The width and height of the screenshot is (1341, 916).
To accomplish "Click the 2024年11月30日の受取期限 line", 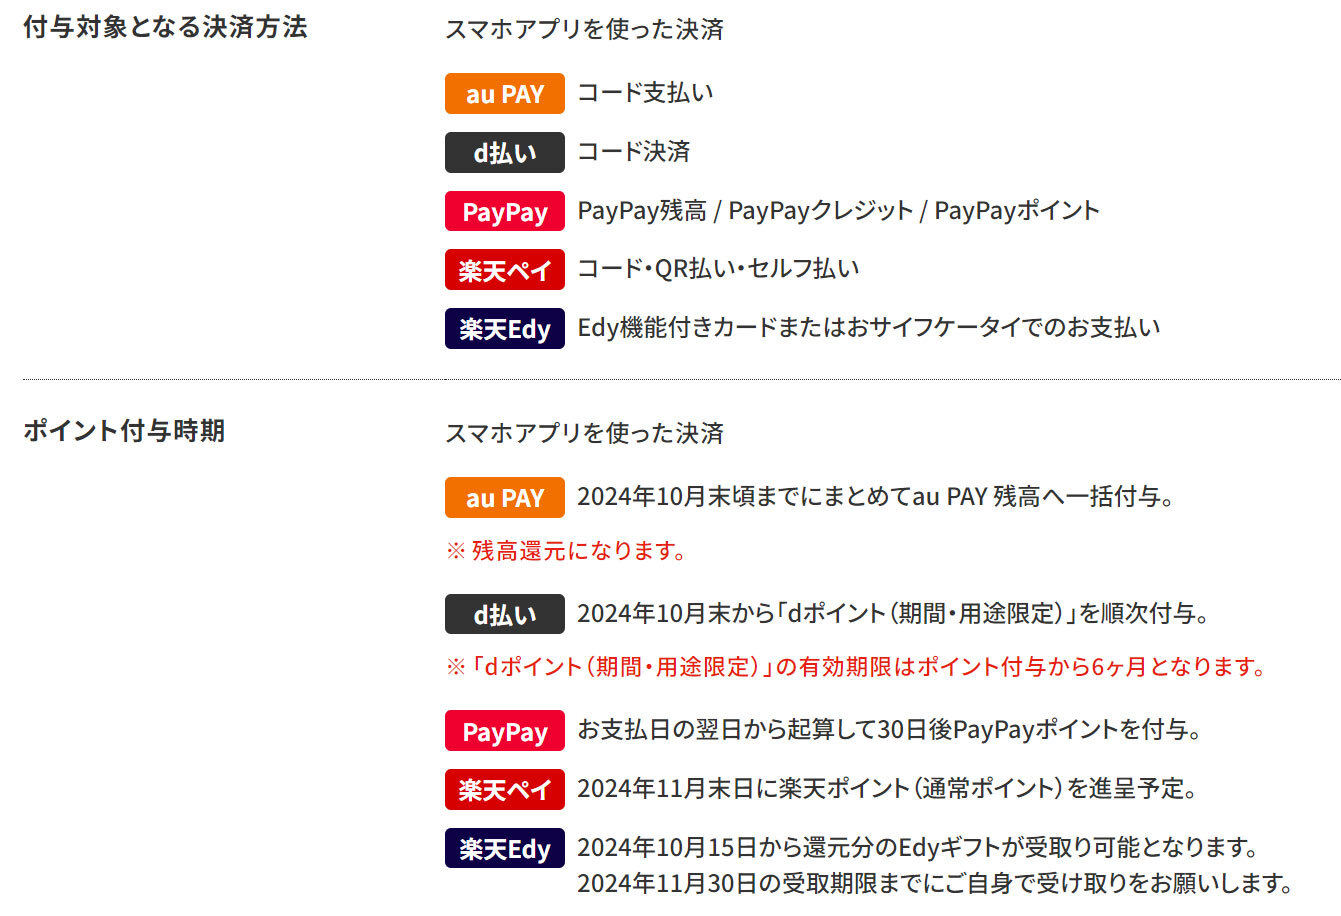I will pos(934,884).
